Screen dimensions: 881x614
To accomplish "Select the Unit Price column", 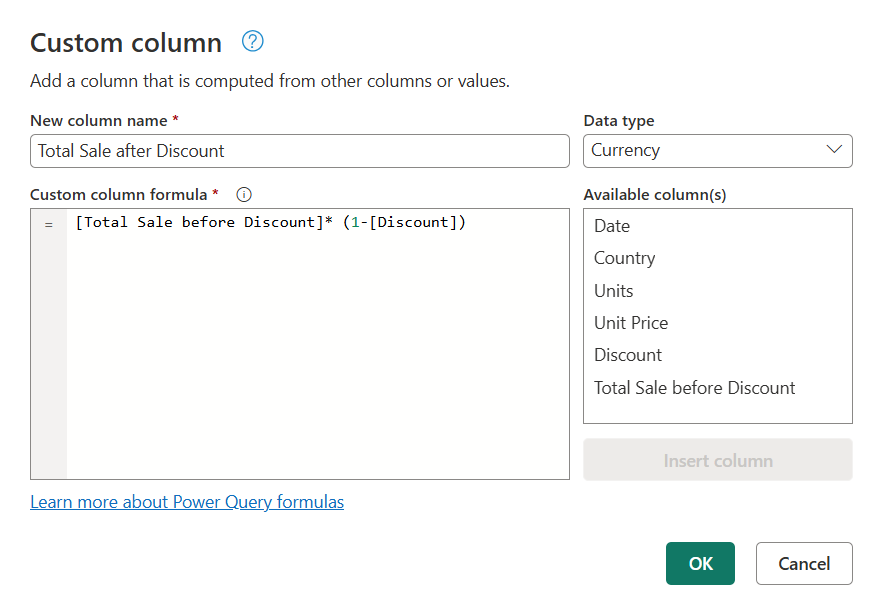I will (630, 323).
